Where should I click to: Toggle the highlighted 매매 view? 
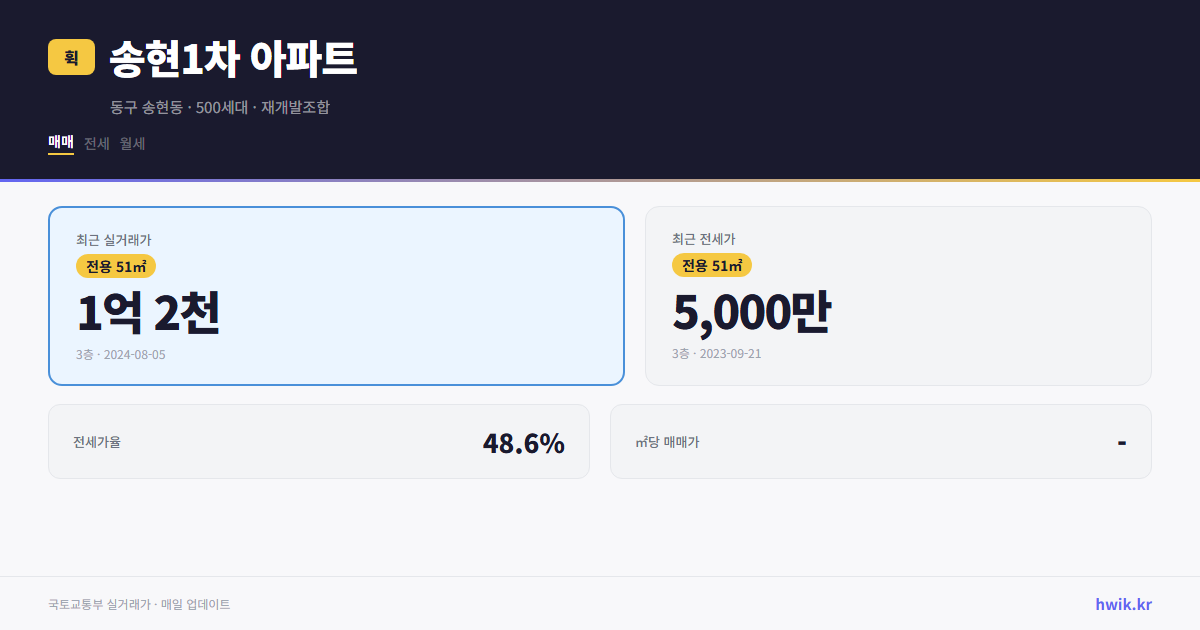click(60, 143)
